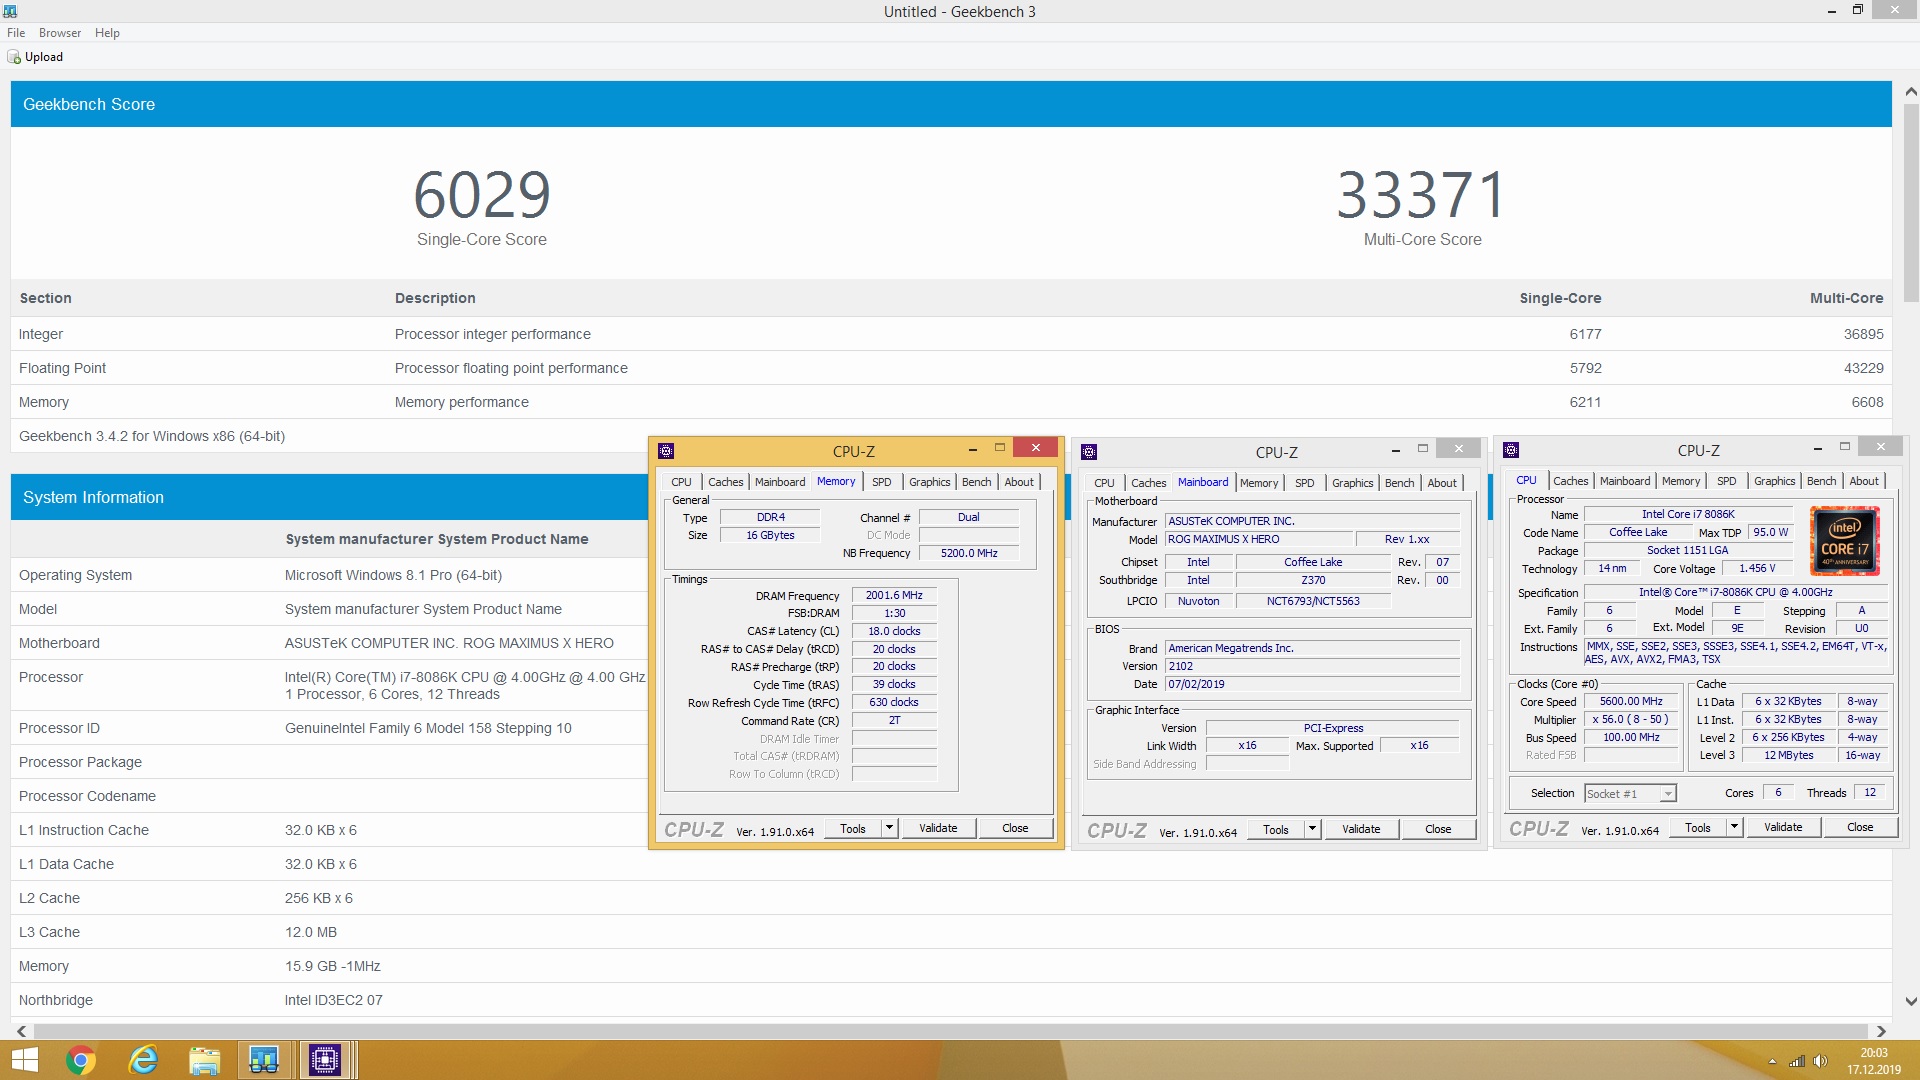Launch Google Chrome from taskbar
Screen dimensions: 1920x1080
[81, 1060]
